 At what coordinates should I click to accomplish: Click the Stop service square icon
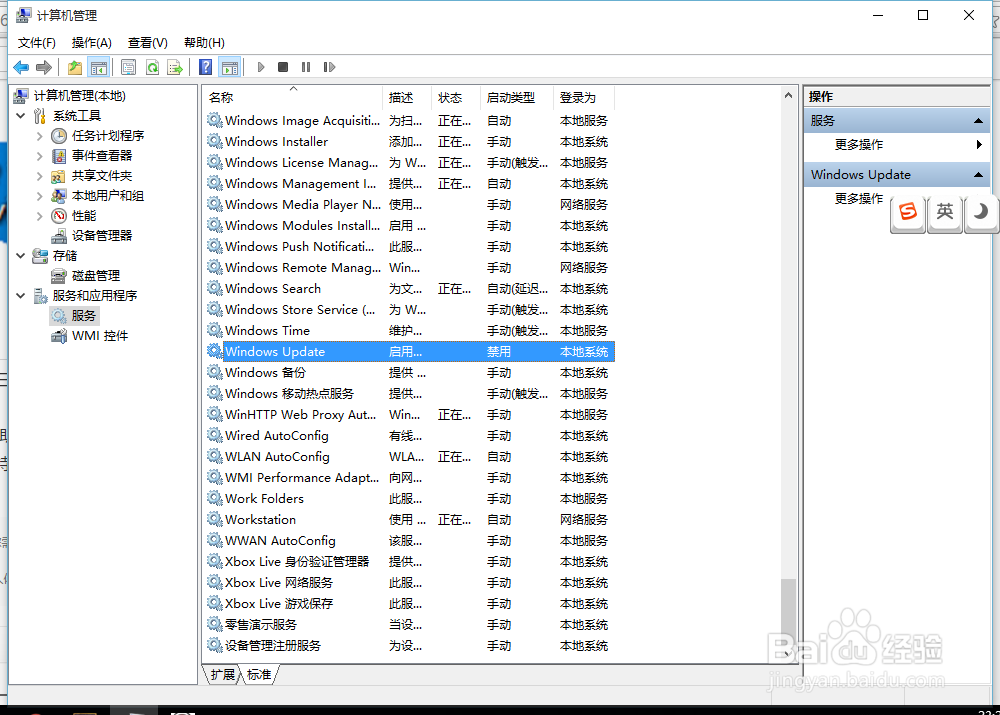click(x=283, y=67)
